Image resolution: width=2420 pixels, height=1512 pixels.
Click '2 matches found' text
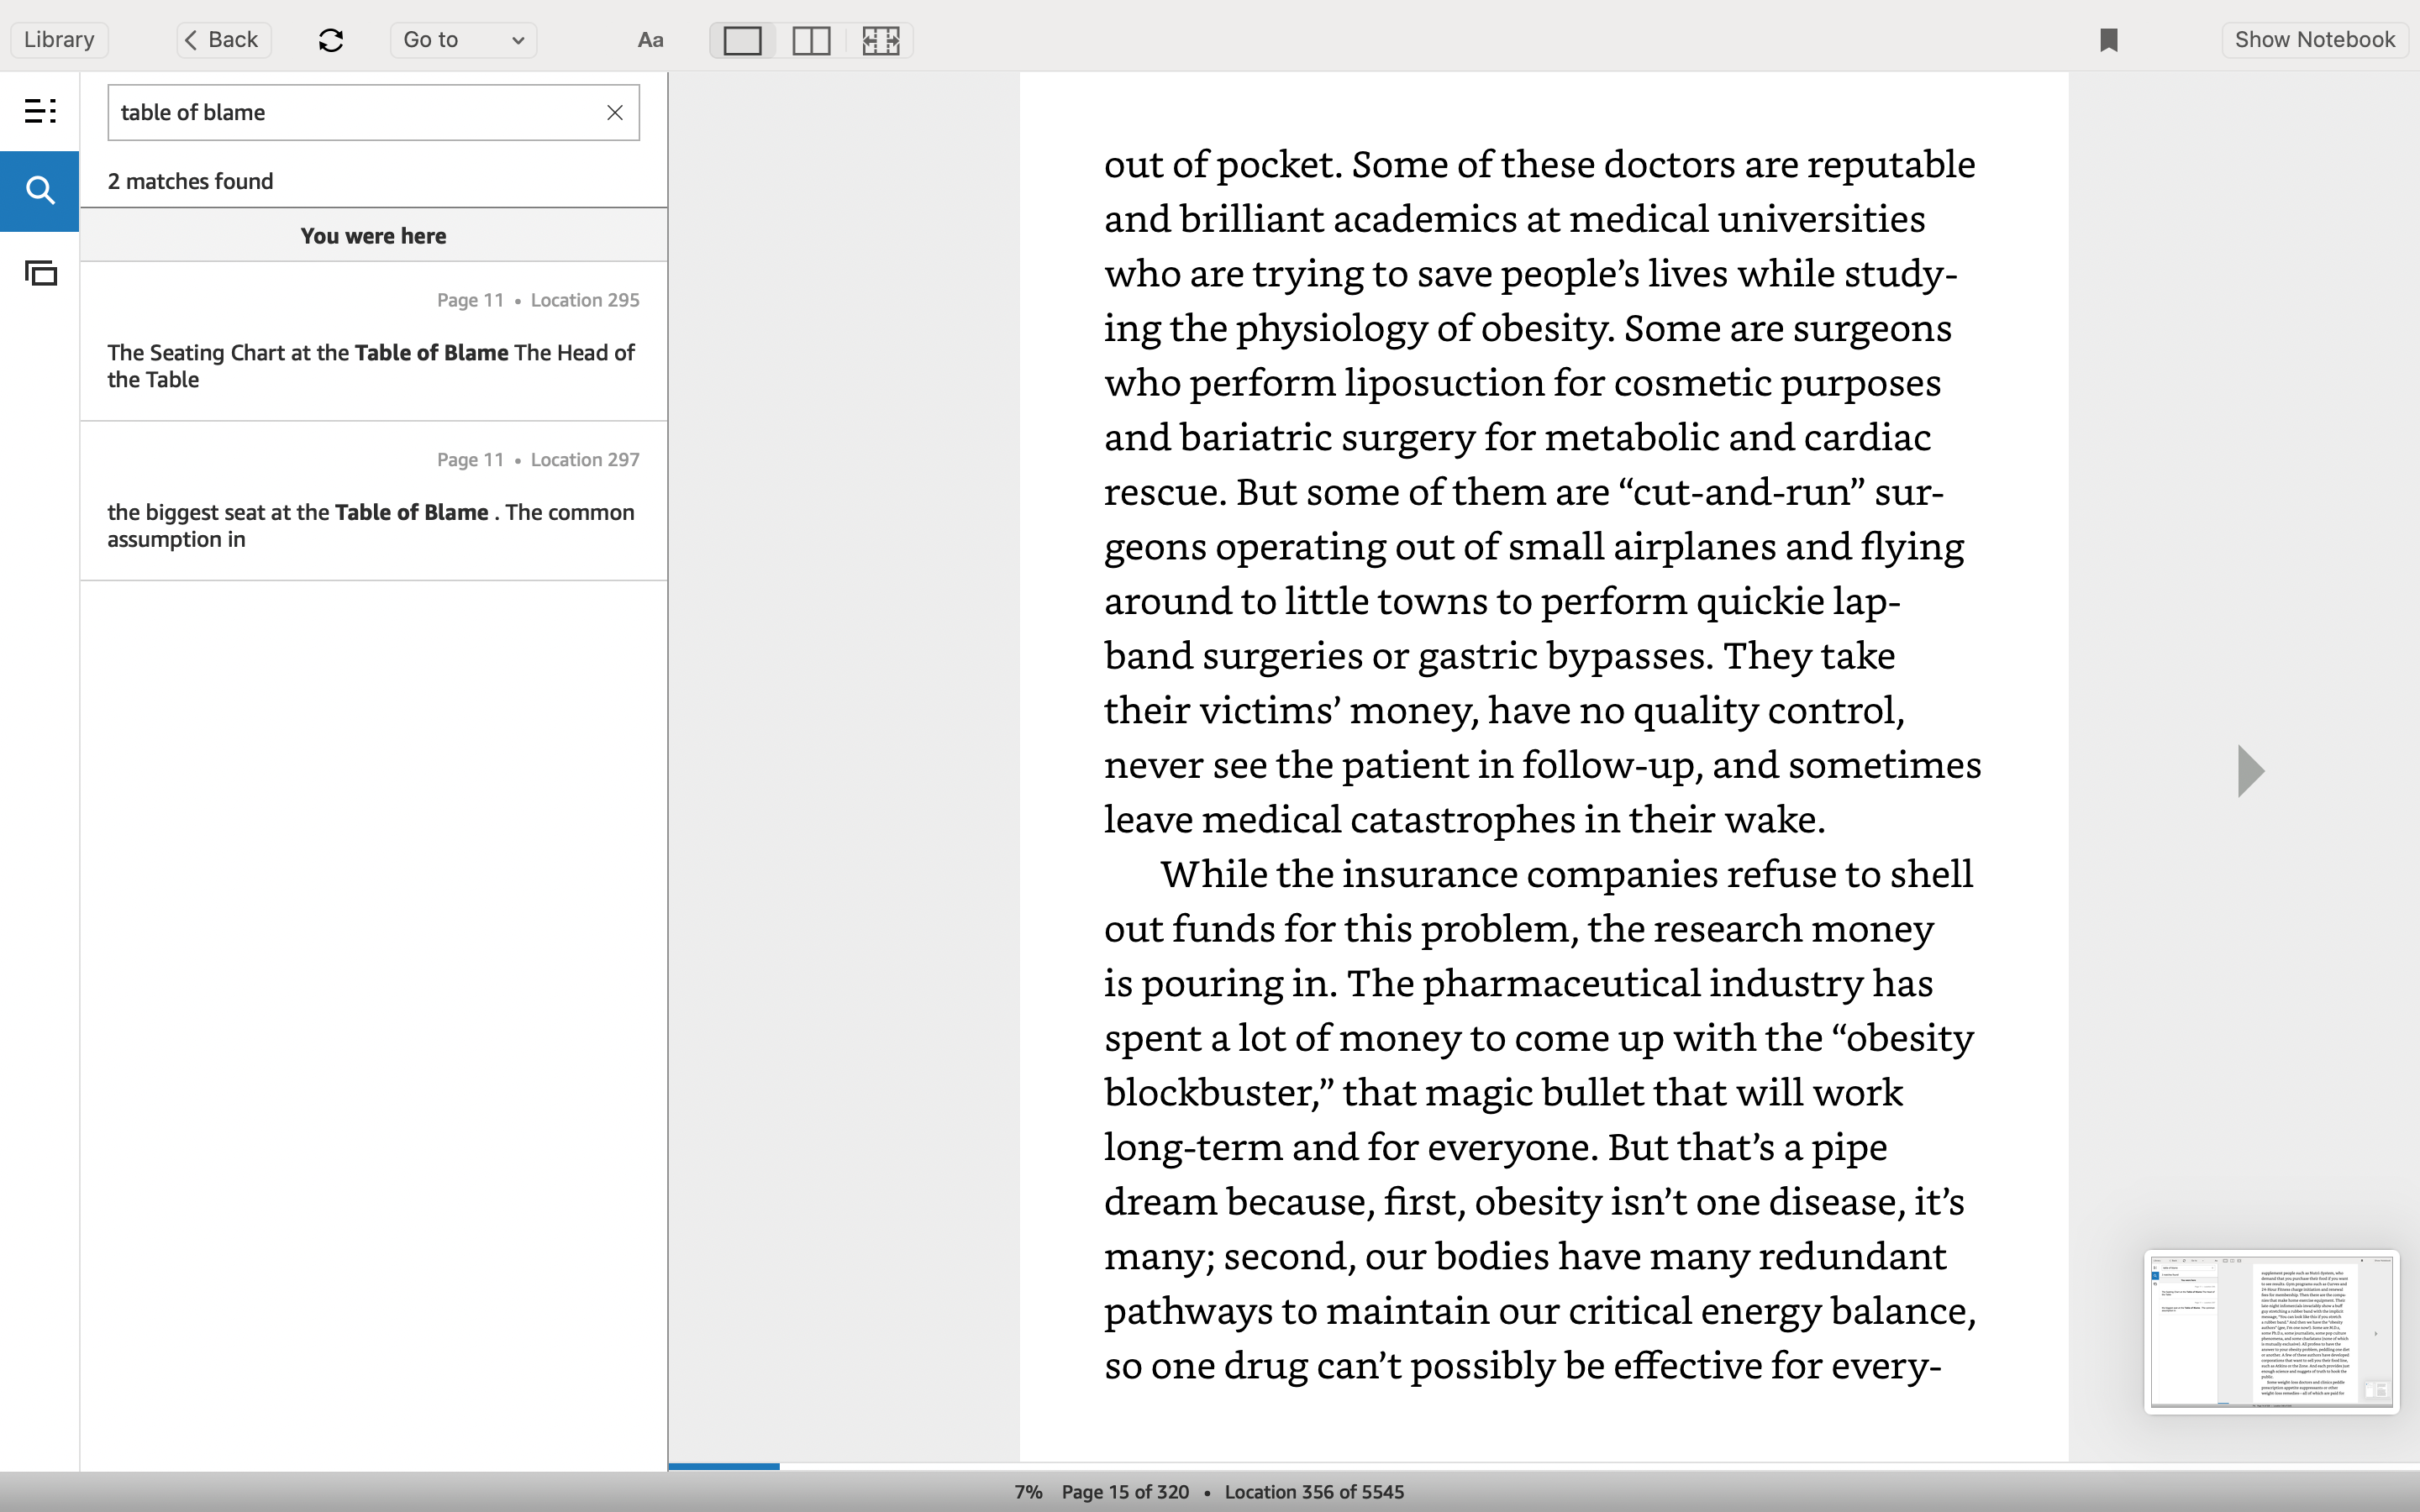pyautogui.click(x=190, y=181)
